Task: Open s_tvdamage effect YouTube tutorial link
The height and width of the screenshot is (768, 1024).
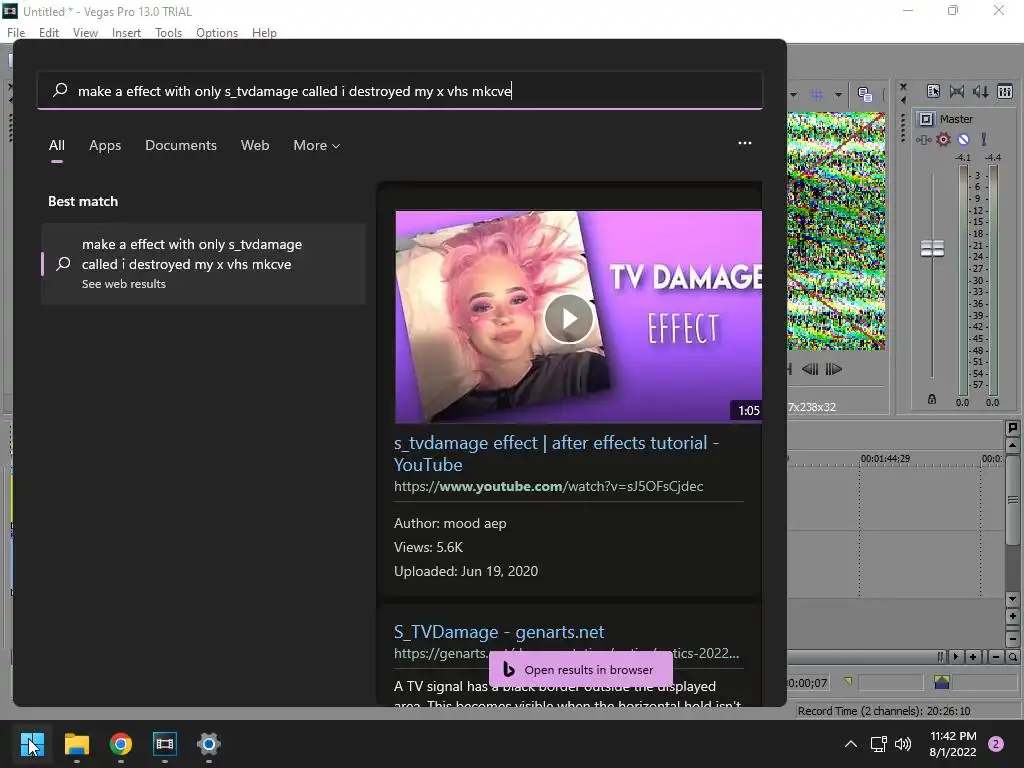Action: pyautogui.click(x=556, y=453)
